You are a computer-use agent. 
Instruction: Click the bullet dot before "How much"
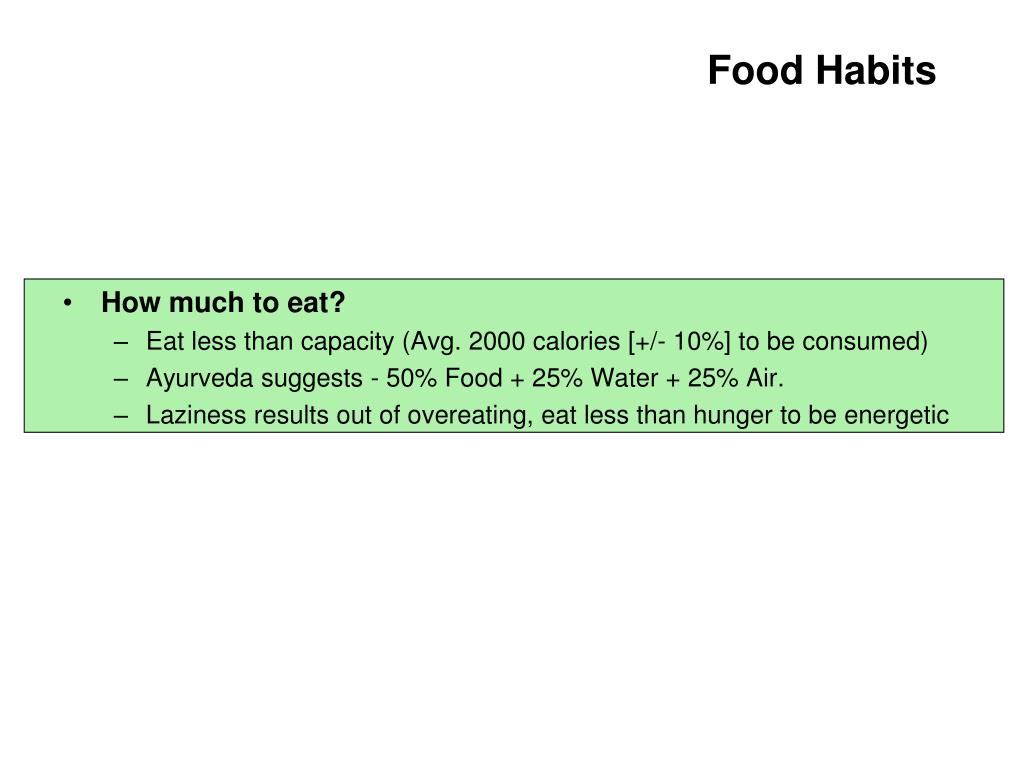(x=68, y=303)
